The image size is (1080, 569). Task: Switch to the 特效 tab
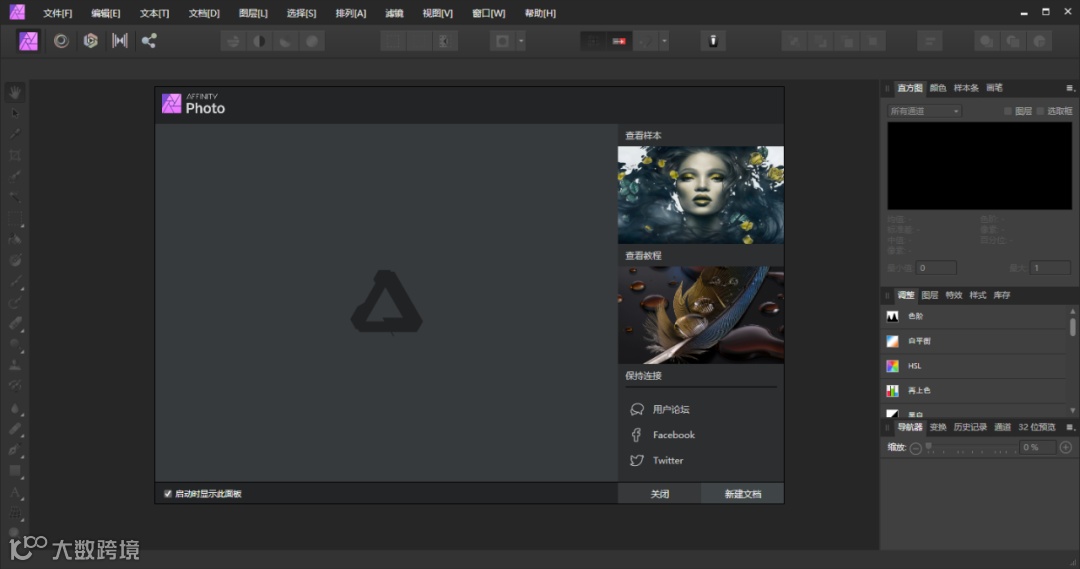(x=953, y=295)
